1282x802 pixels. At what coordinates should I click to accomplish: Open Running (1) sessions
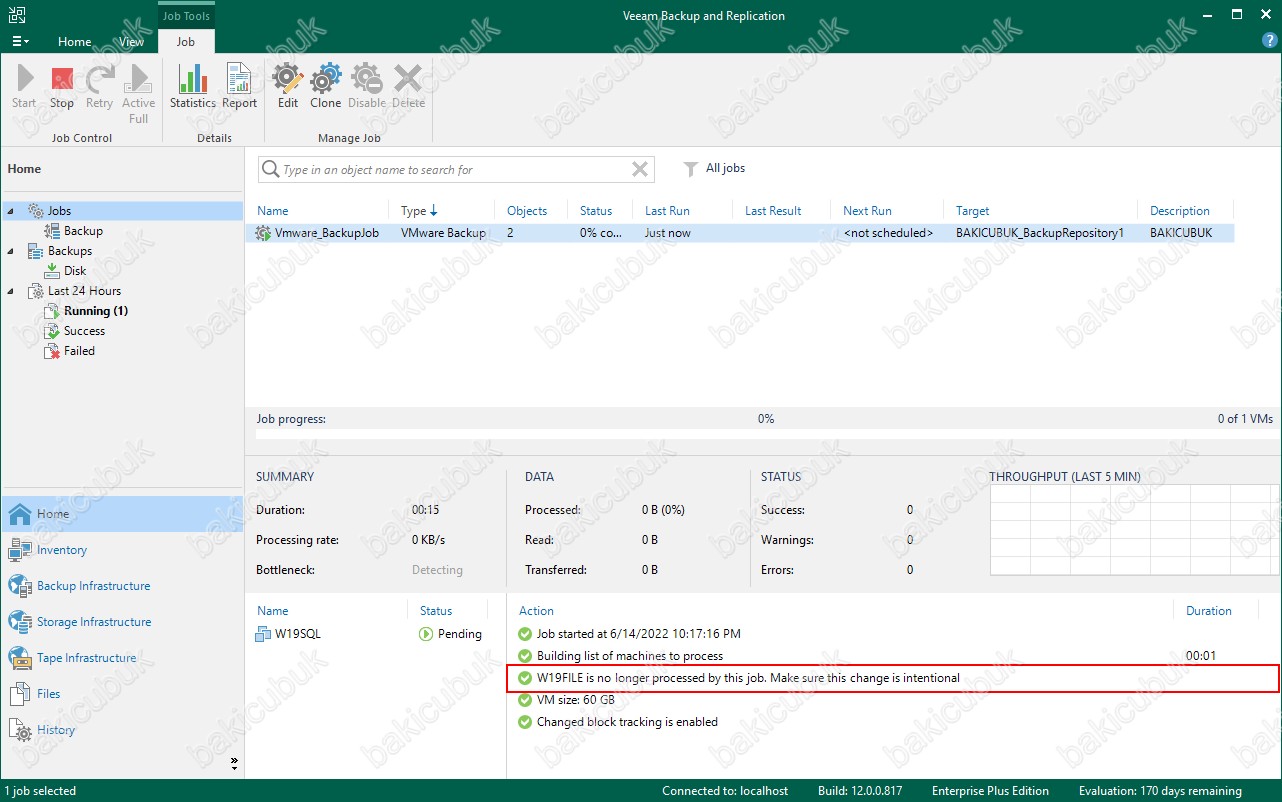click(x=96, y=311)
